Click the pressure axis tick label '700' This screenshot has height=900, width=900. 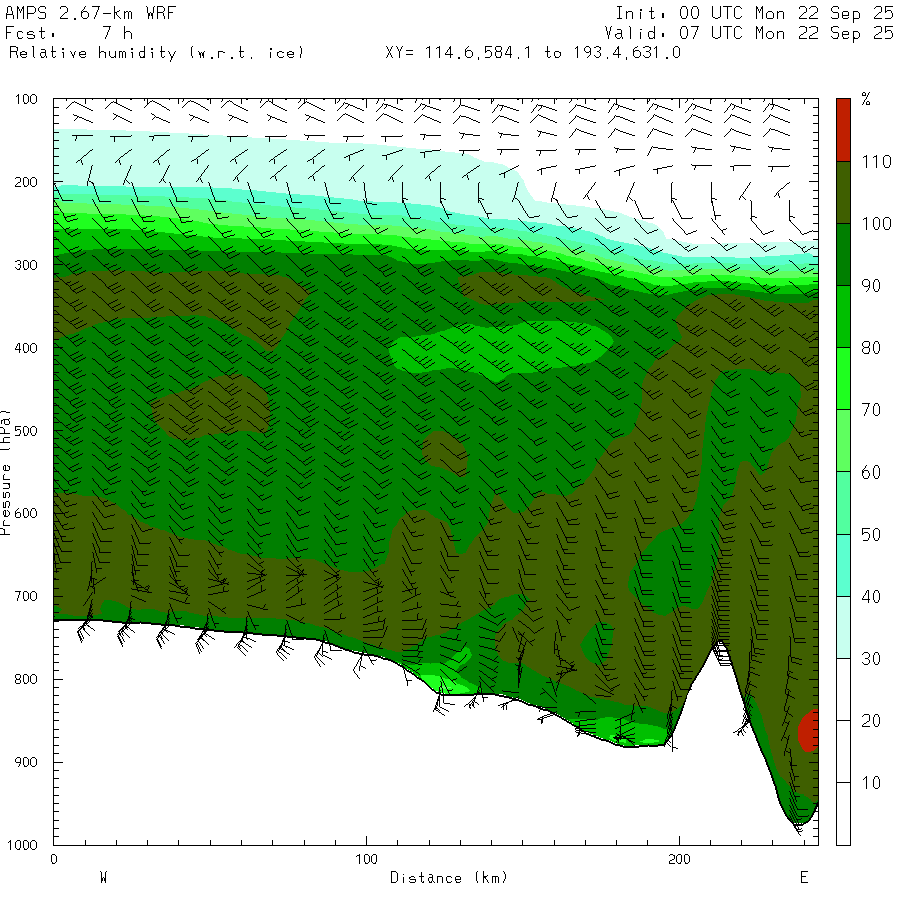26,596
